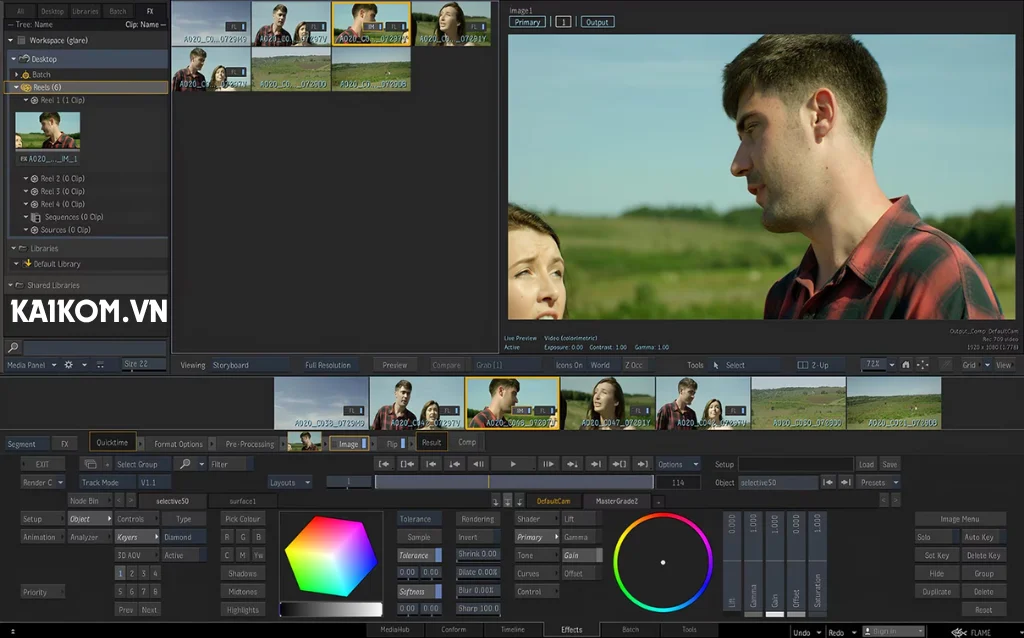
Task: Collapse the Reels (6) tree node
Action: [16, 88]
